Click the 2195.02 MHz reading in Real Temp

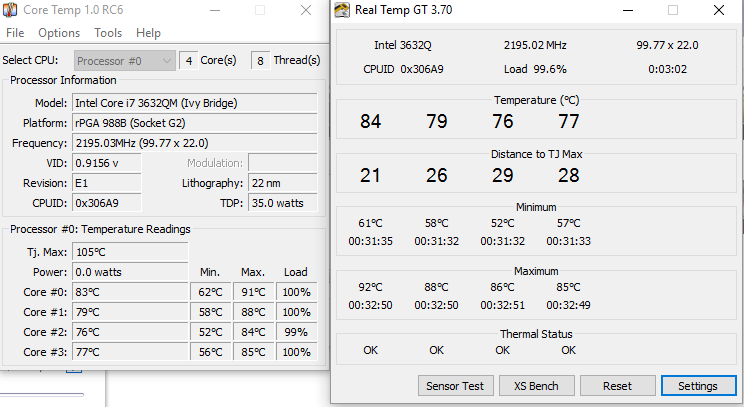pyautogui.click(x=535, y=45)
